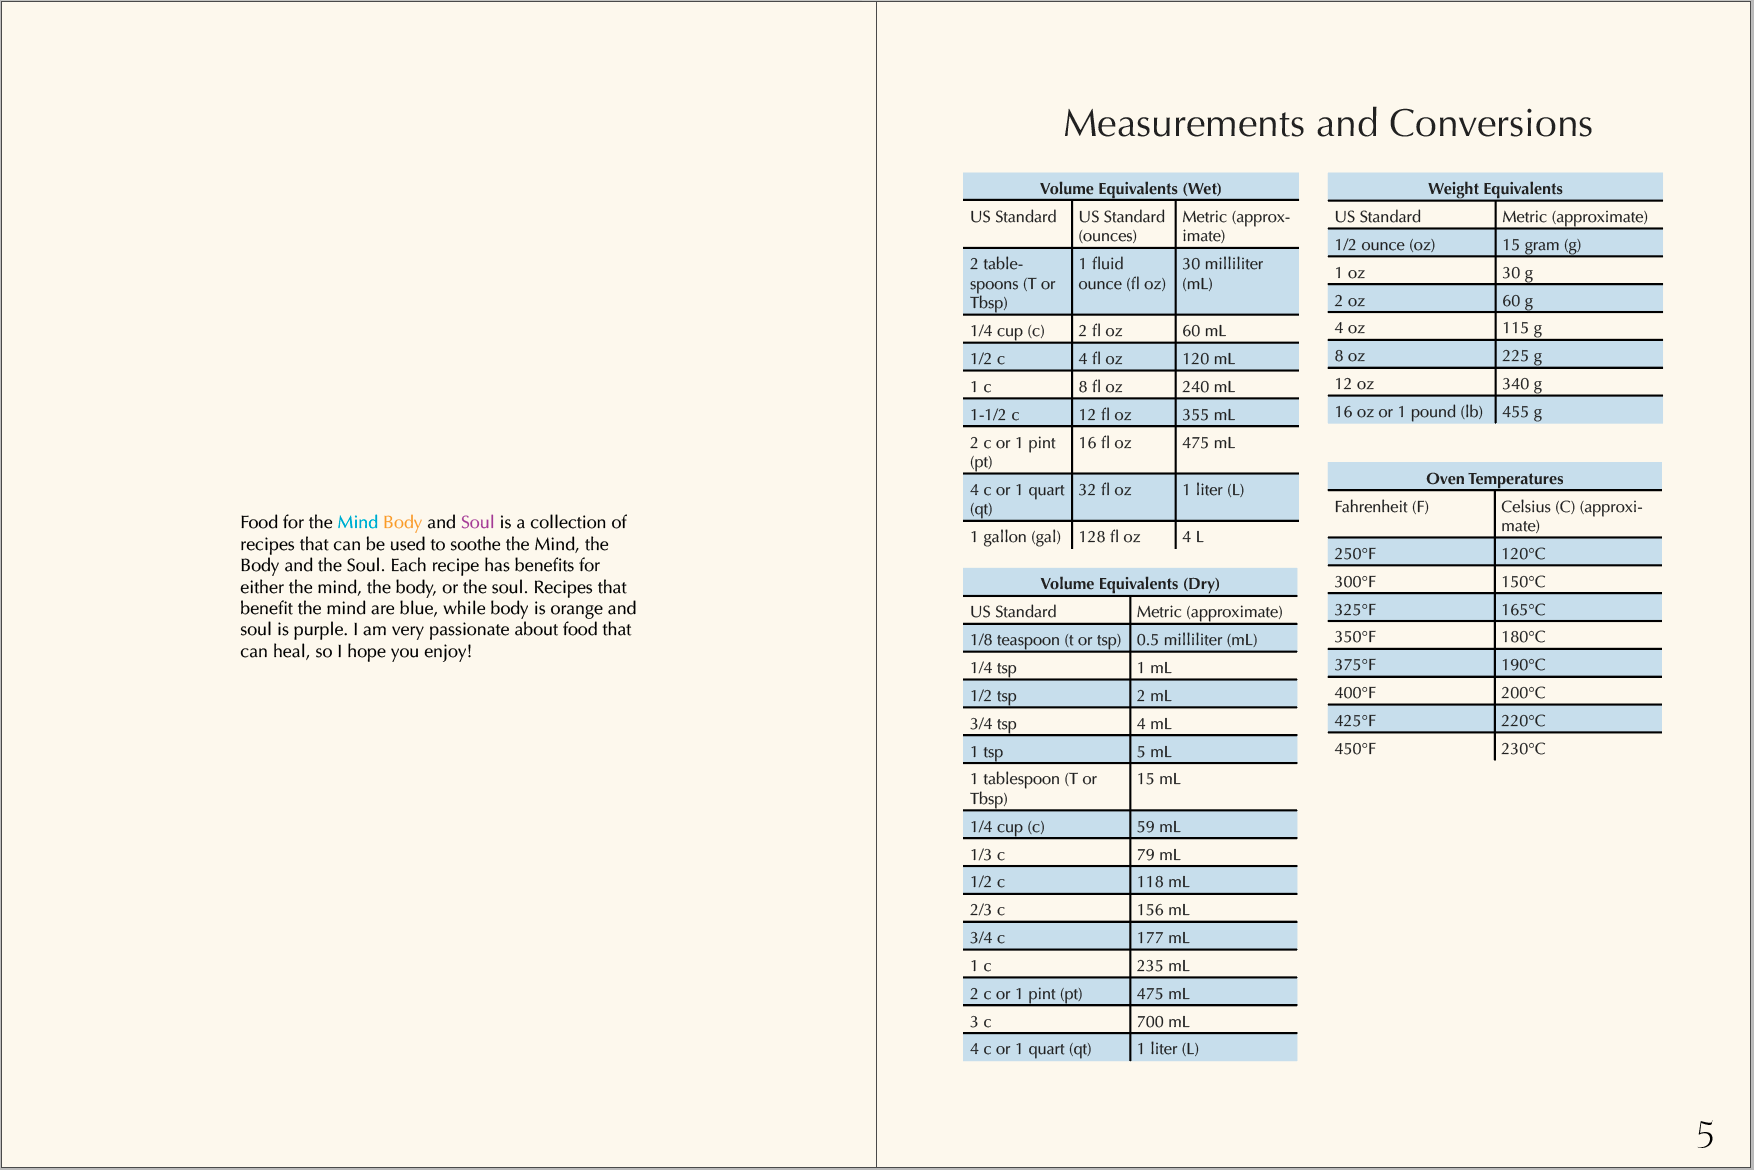Click the purple word 'Soul' in the intro

click(x=477, y=522)
